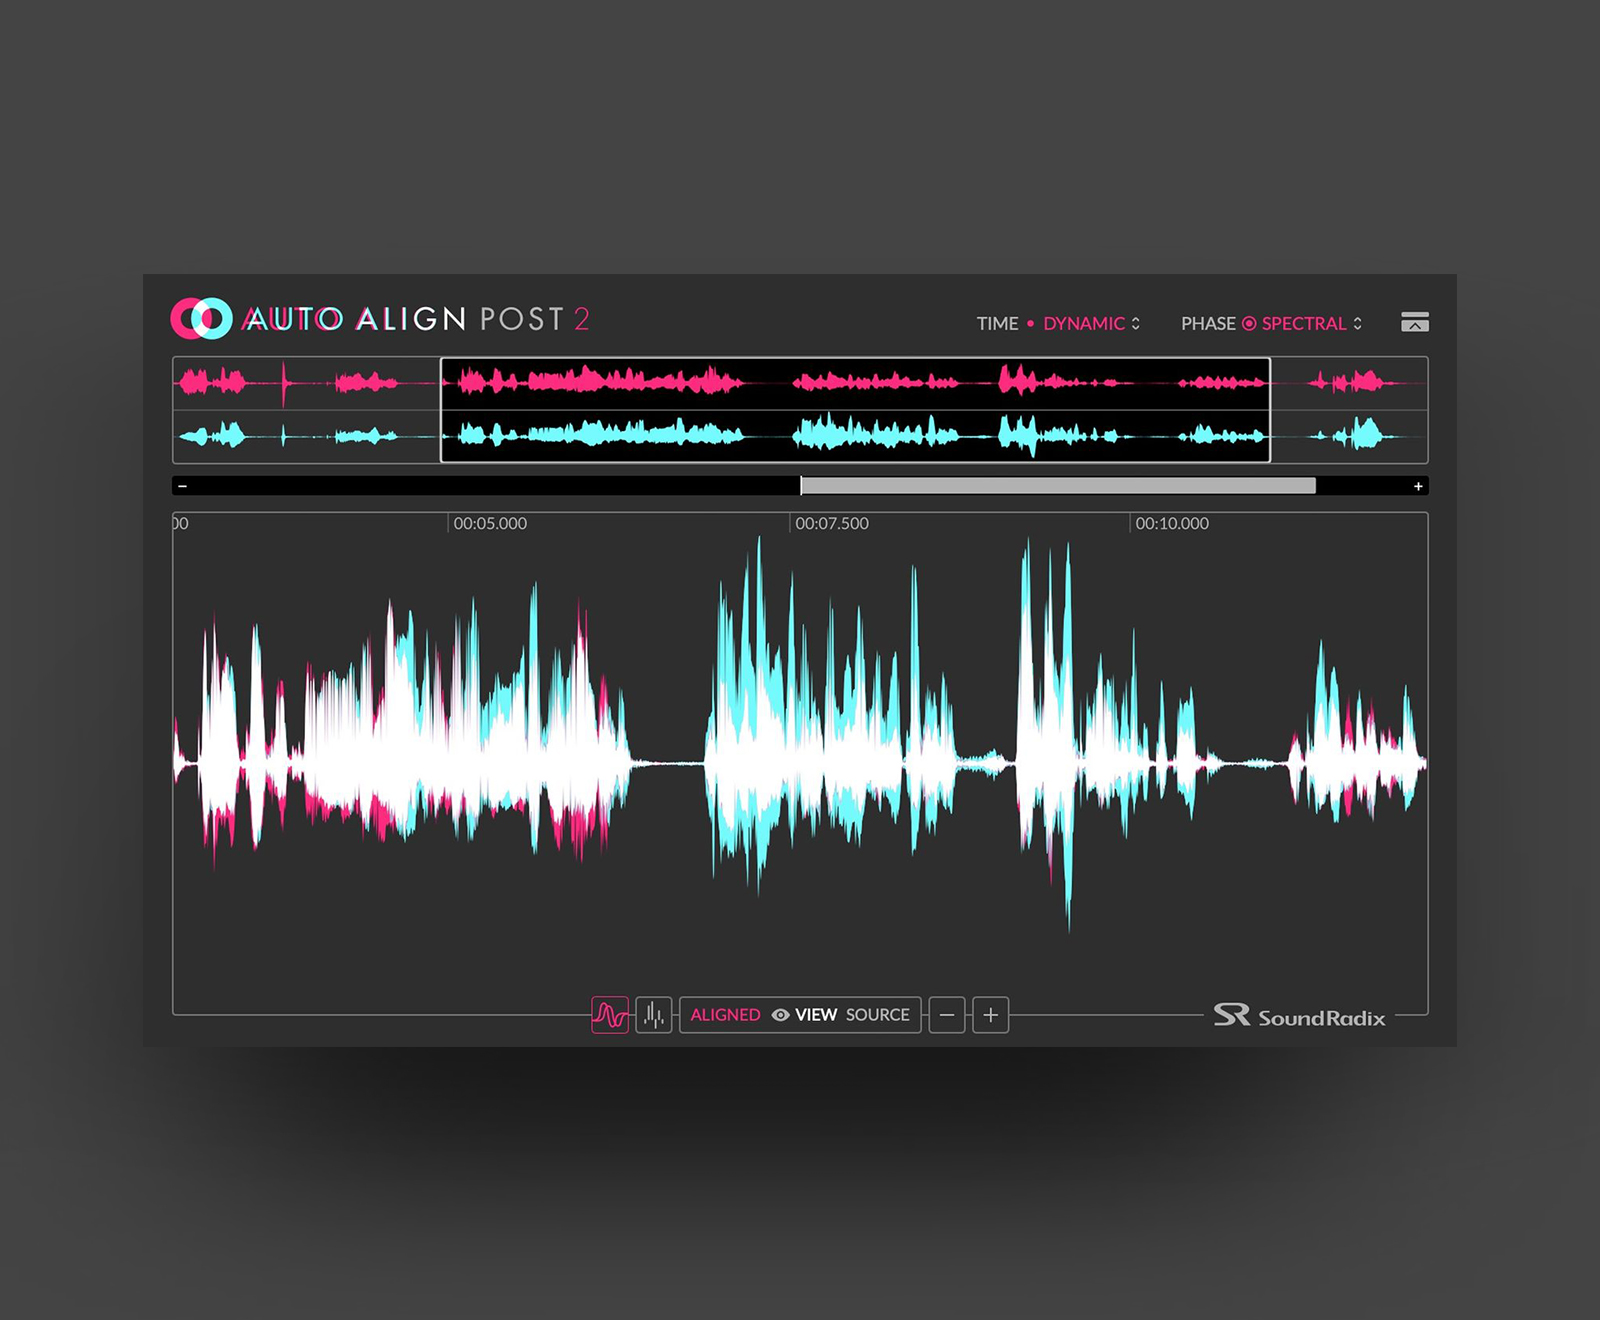Viewport: 1600px width, 1320px height.
Task: Toggle the eye icon beside VIEW
Action: click(x=780, y=1015)
